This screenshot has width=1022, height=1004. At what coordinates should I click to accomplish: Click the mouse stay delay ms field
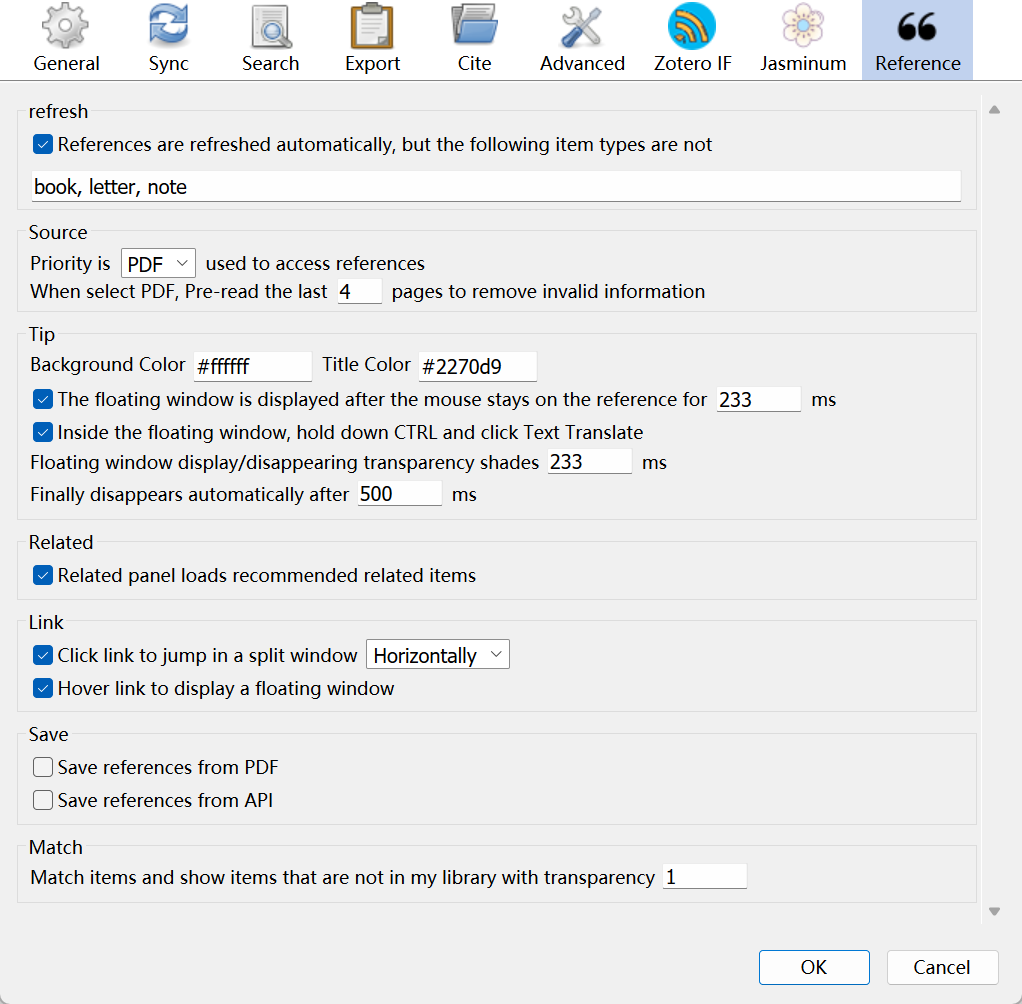759,399
